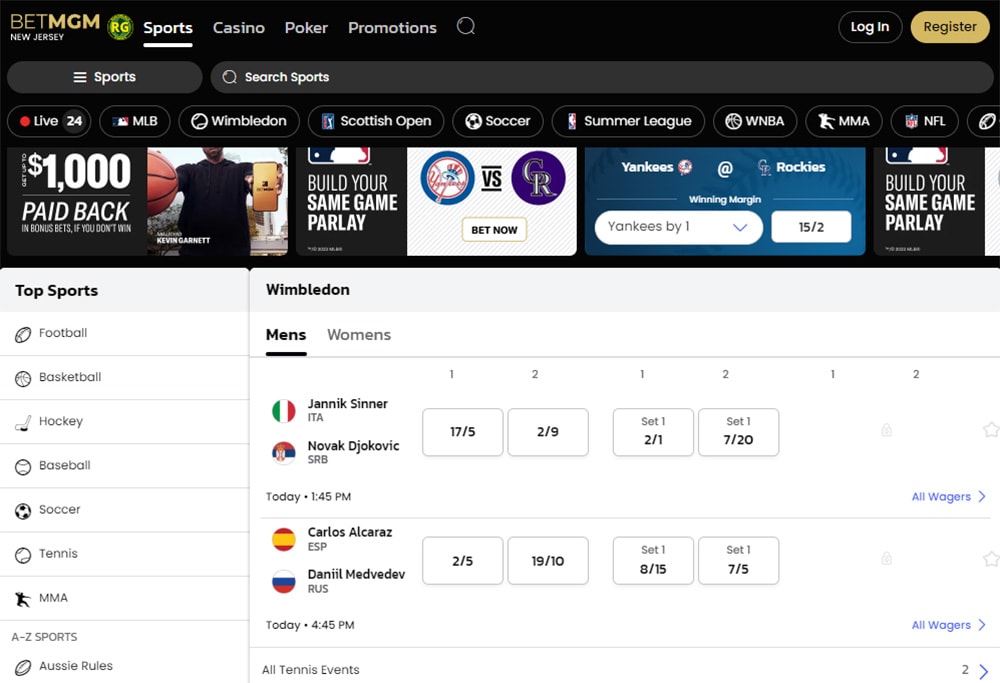Open the Promotions tab
The width and height of the screenshot is (1000, 683).
point(392,27)
